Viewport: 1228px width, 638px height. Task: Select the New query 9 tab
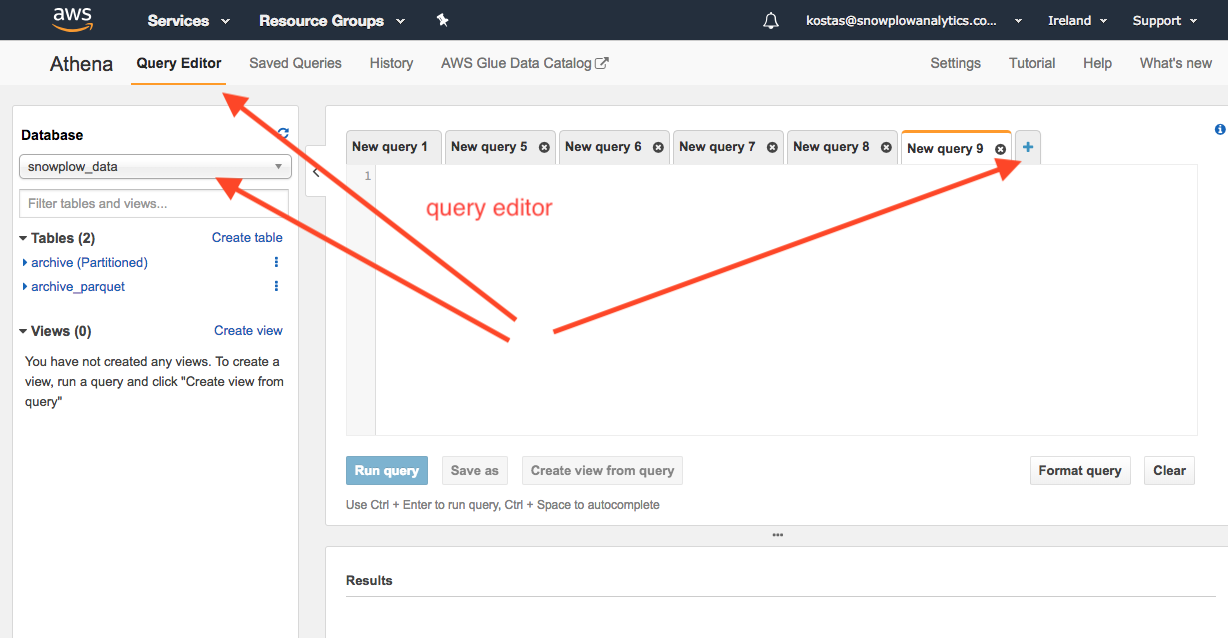(x=945, y=148)
